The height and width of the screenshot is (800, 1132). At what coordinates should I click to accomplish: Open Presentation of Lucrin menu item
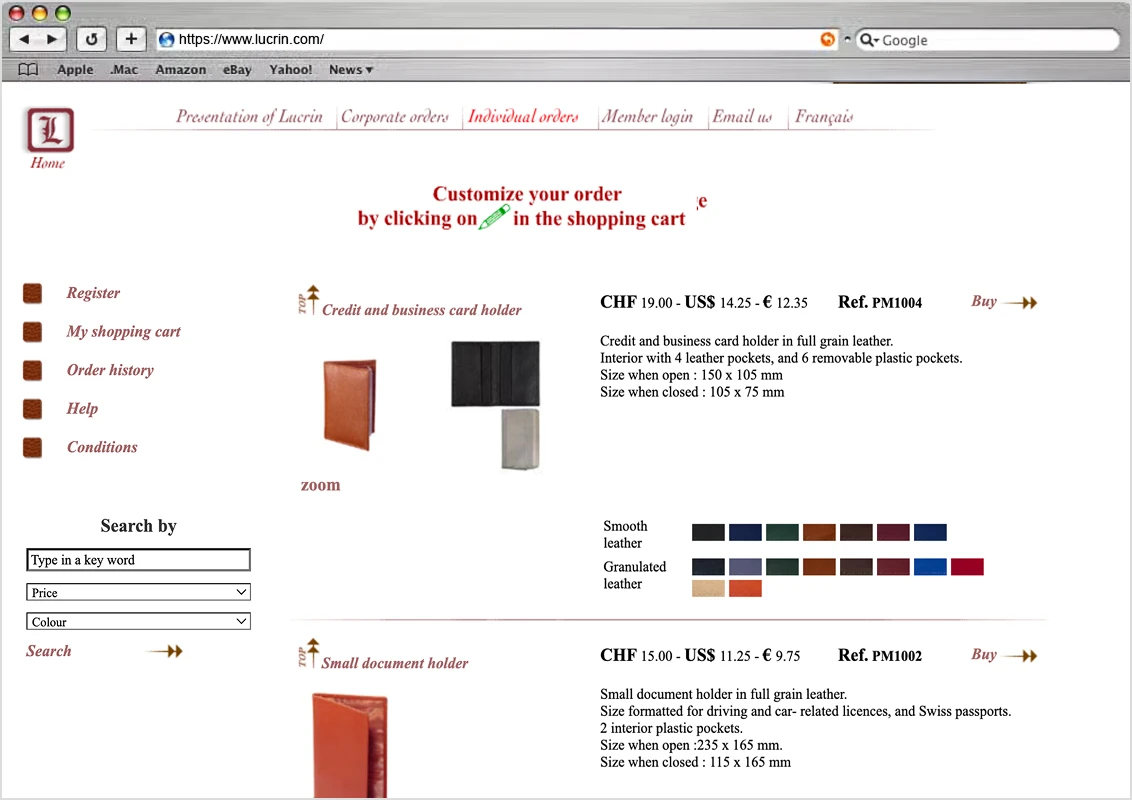click(249, 116)
